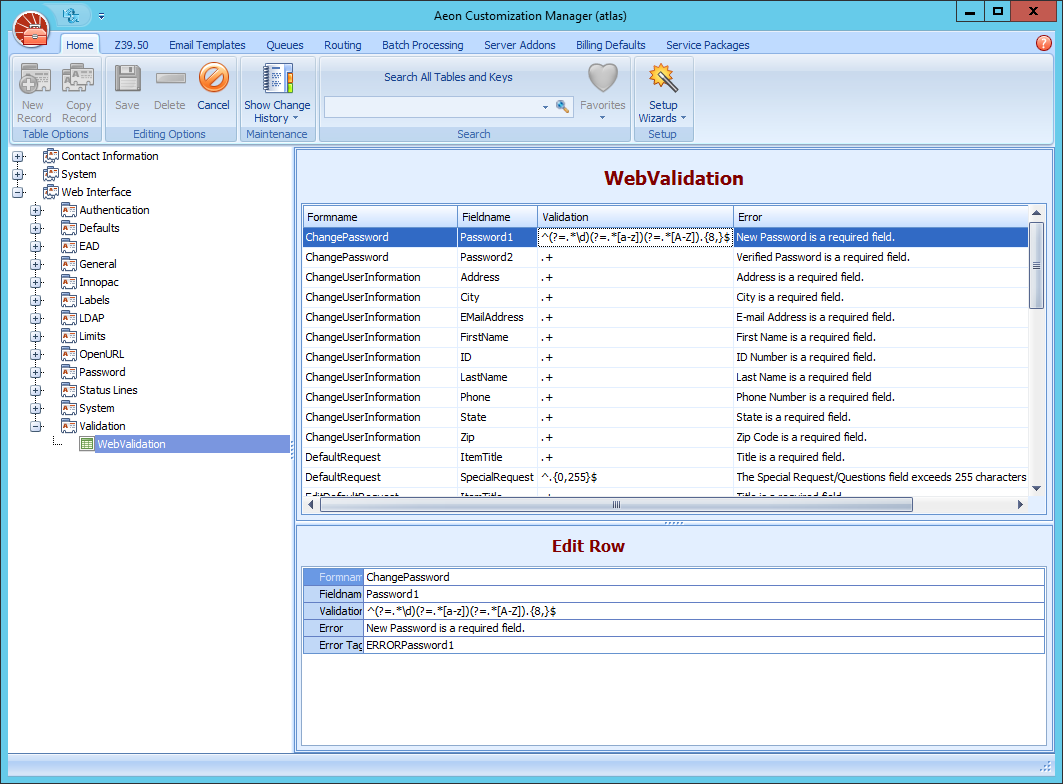Screen dimensions: 1063x784
Task: Switch to the Email Templates tab
Action: click(207, 45)
